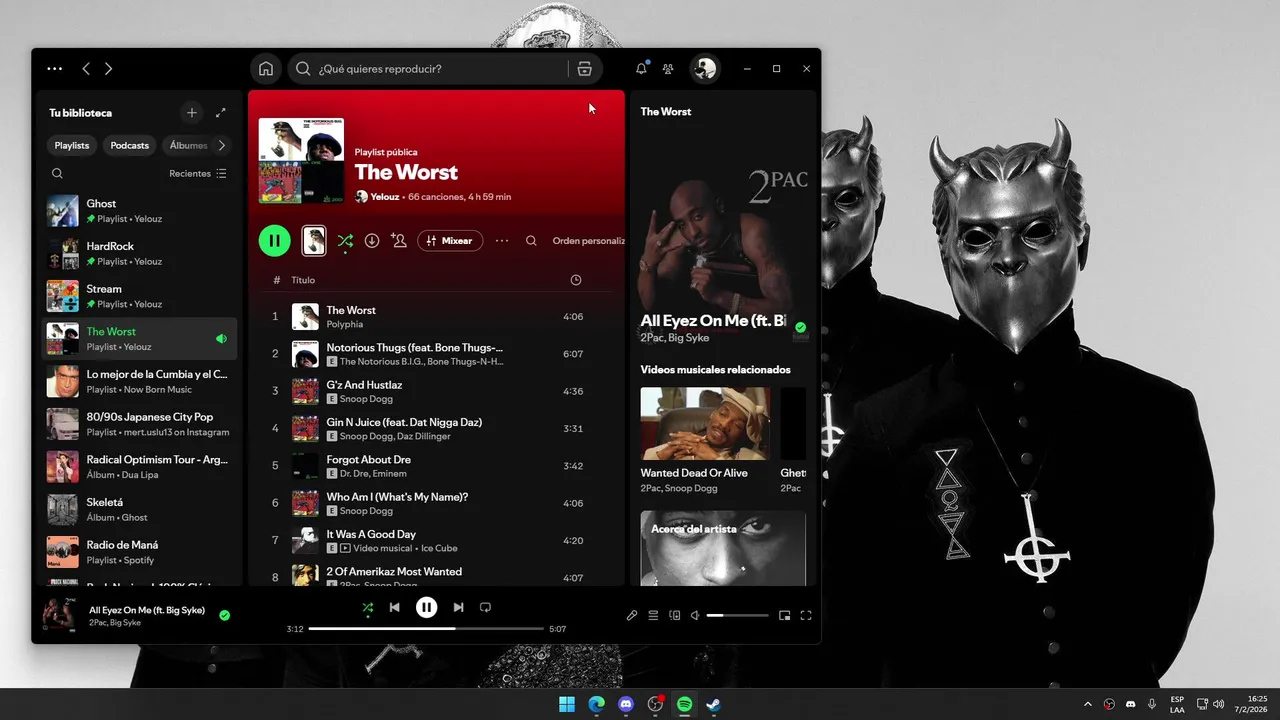Select track It Was A Good Day
The height and width of the screenshot is (720, 1280).
[x=436, y=540]
